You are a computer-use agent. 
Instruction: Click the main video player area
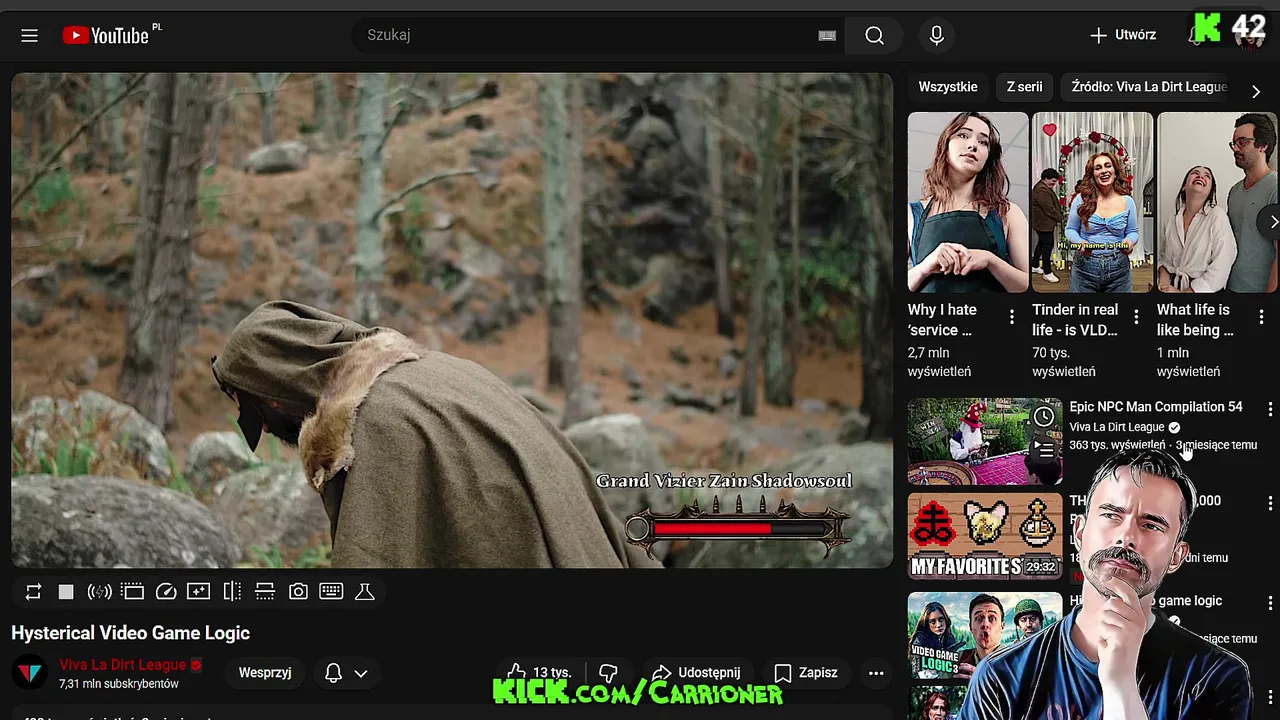pos(452,320)
